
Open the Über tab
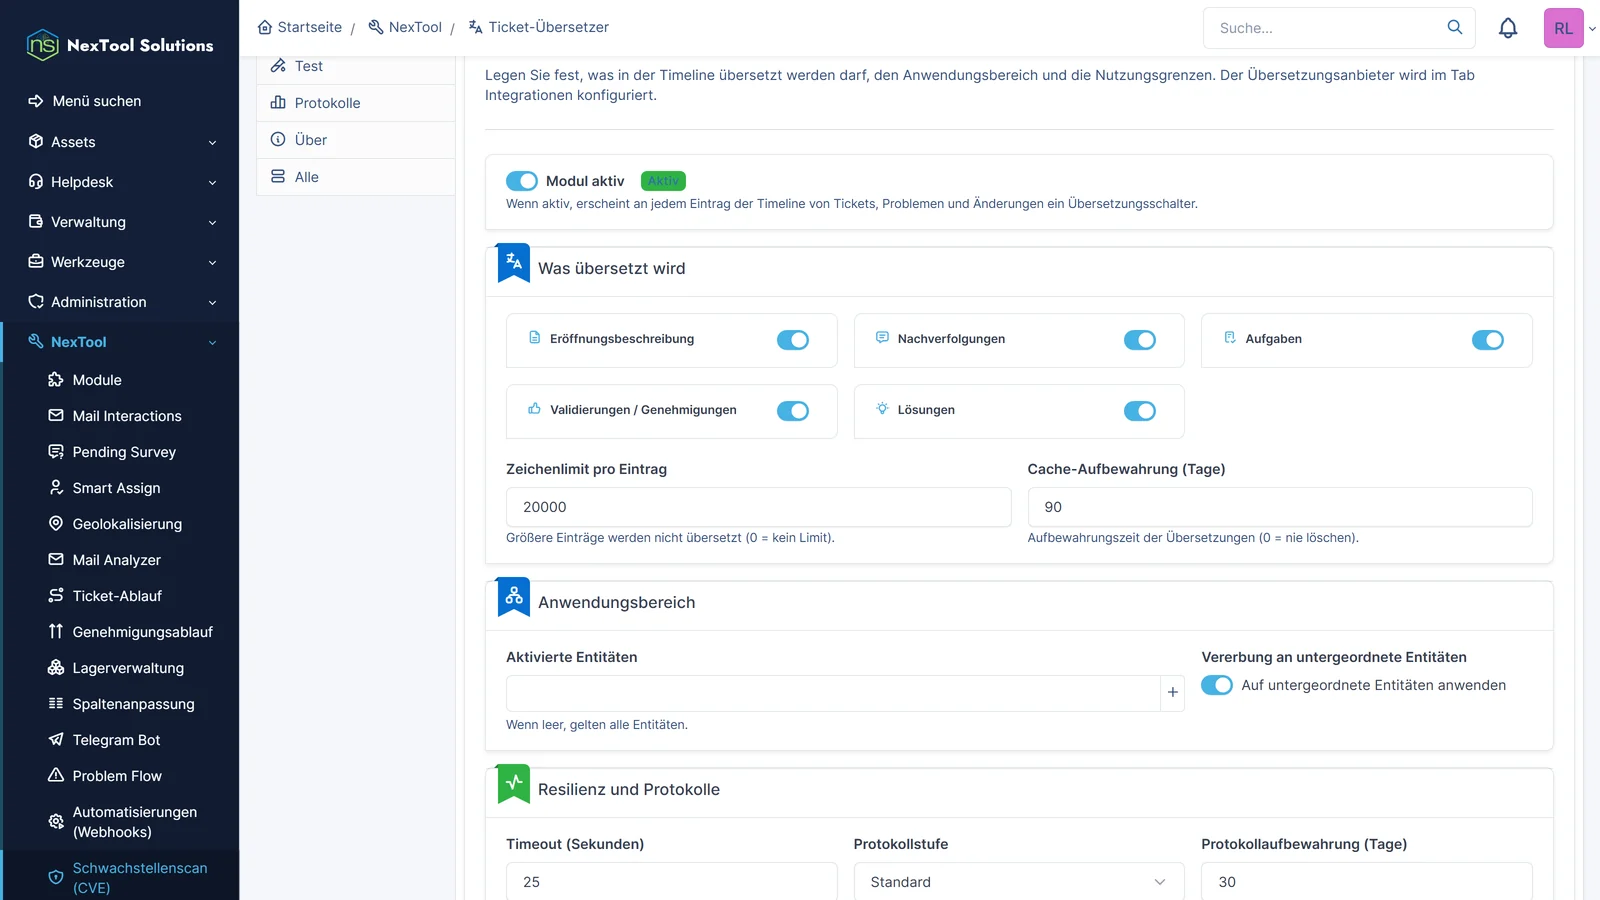pyautogui.click(x=356, y=140)
